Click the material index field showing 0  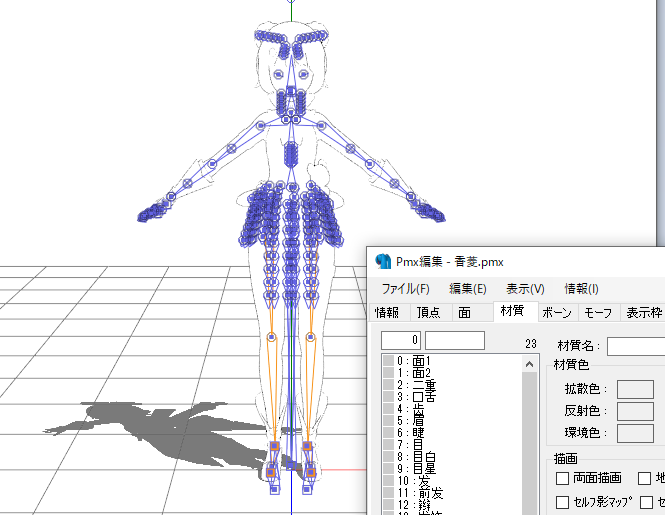click(401, 342)
